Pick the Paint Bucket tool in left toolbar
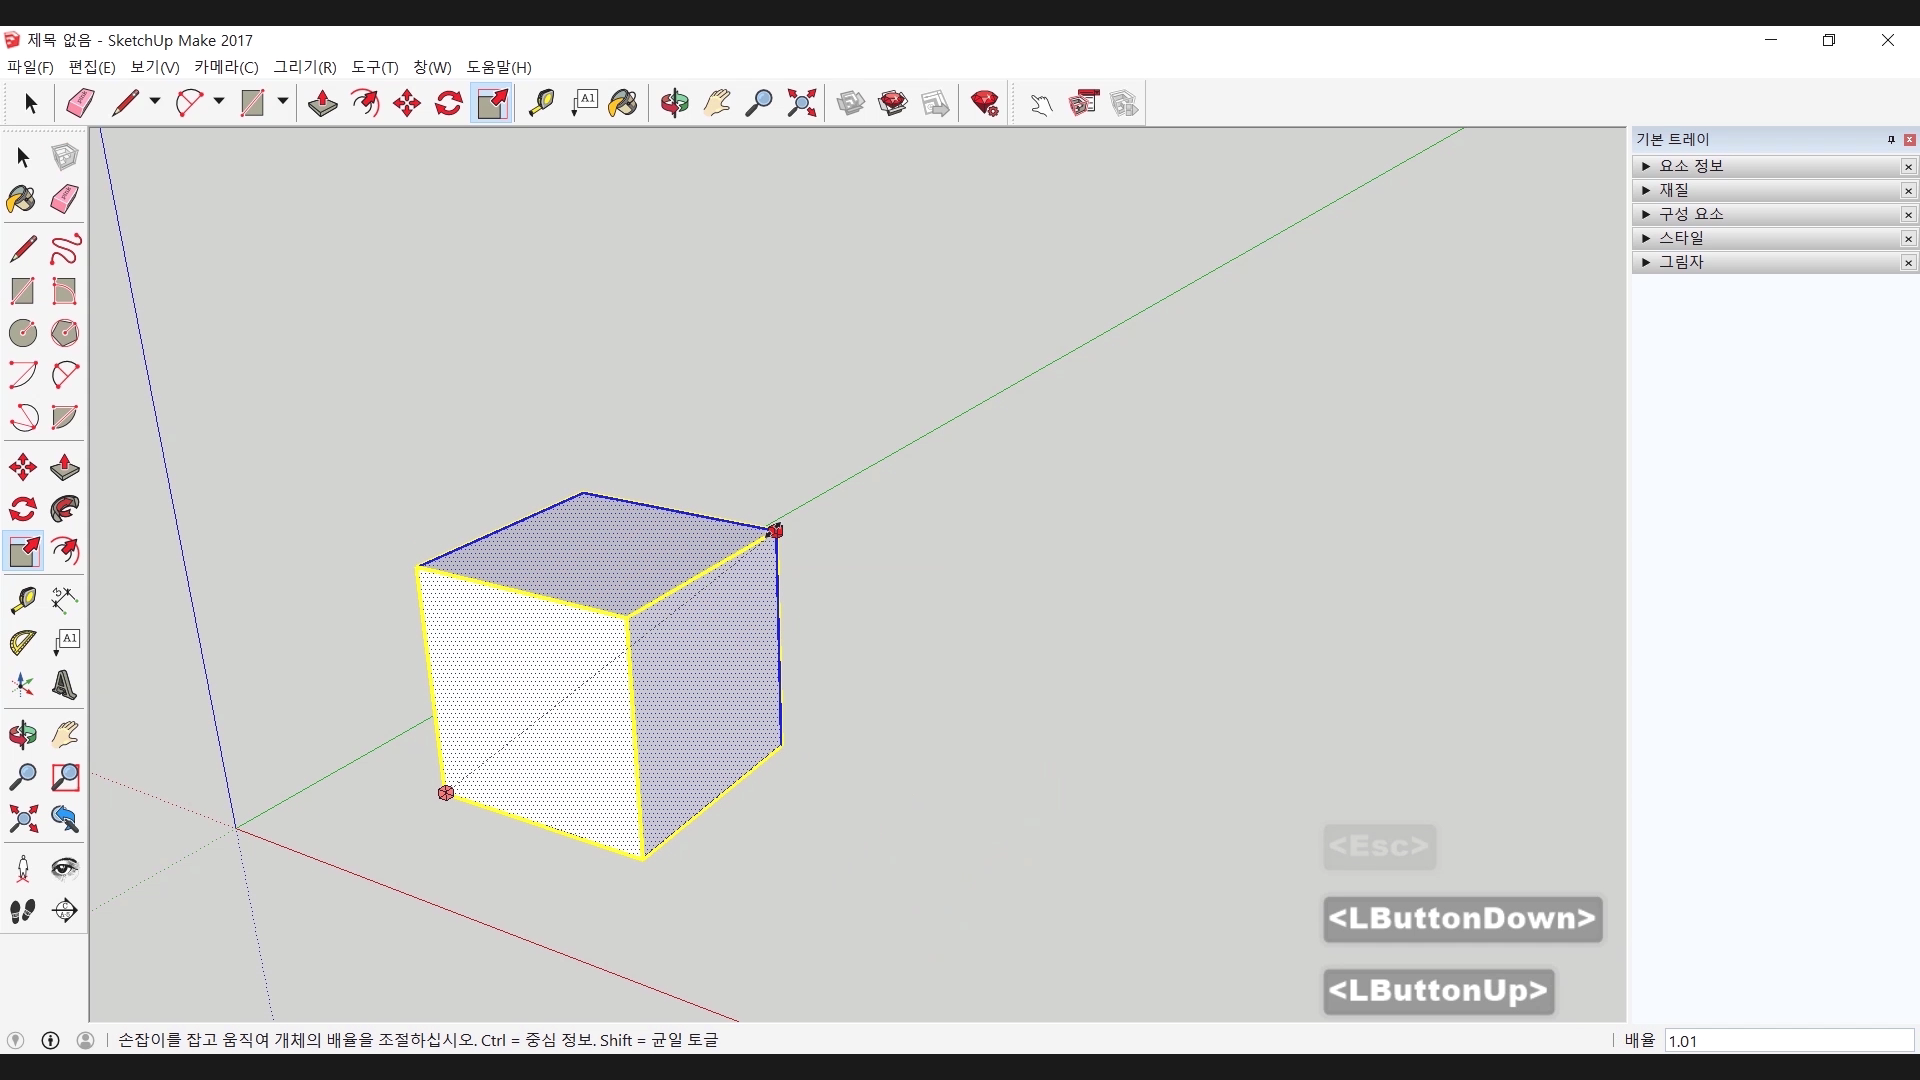 (21, 199)
